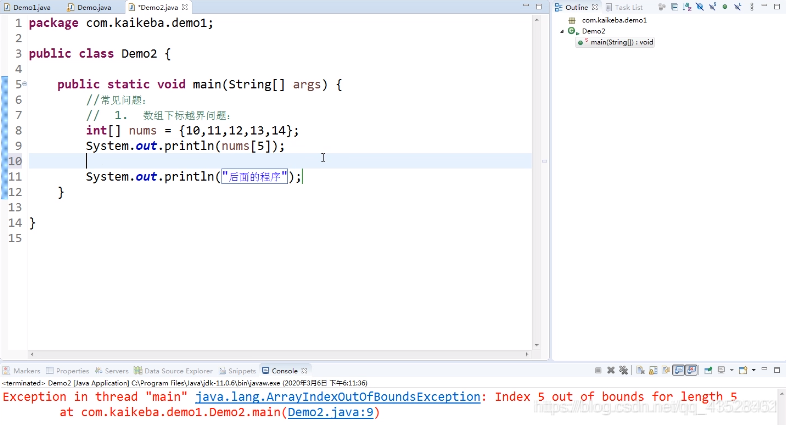Toggle Hide Local Types in Outline
The image size is (786, 425).
(737, 7)
